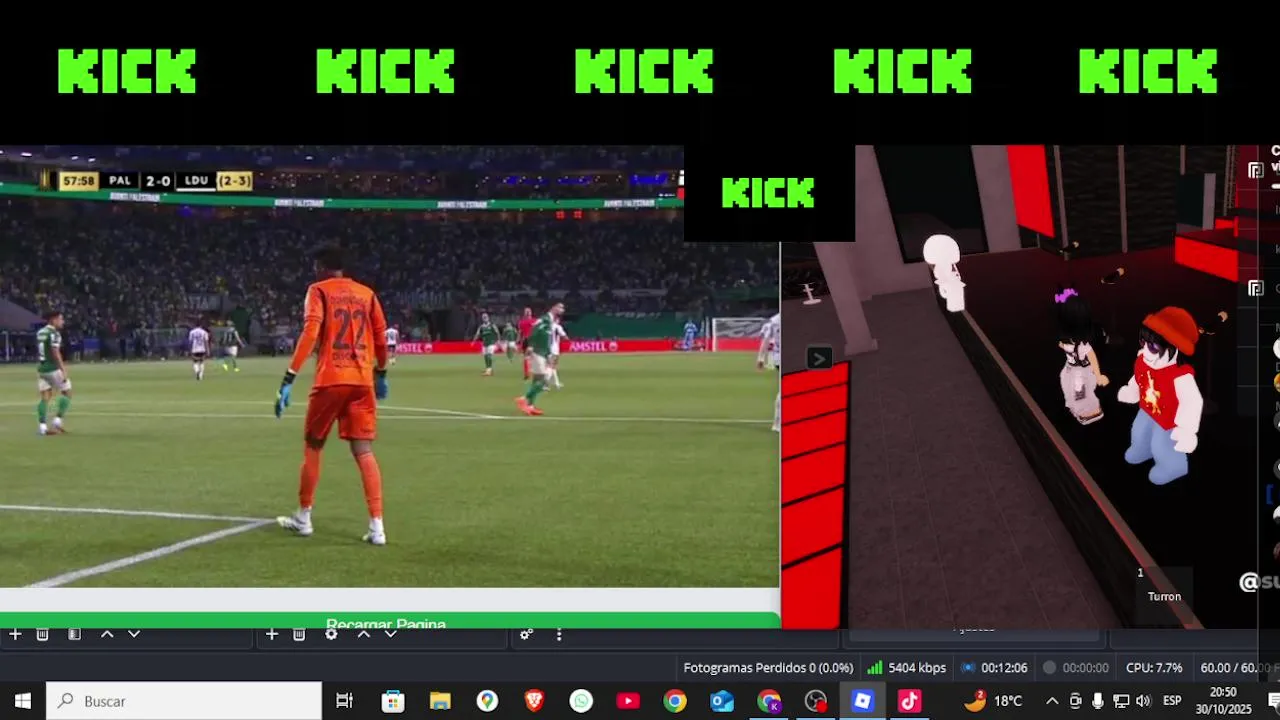This screenshot has height=720, width=1280.
Task: Open the clock showing 20:50 30/10/2025
Action: pyautogui.click(x=1223, y=701)
